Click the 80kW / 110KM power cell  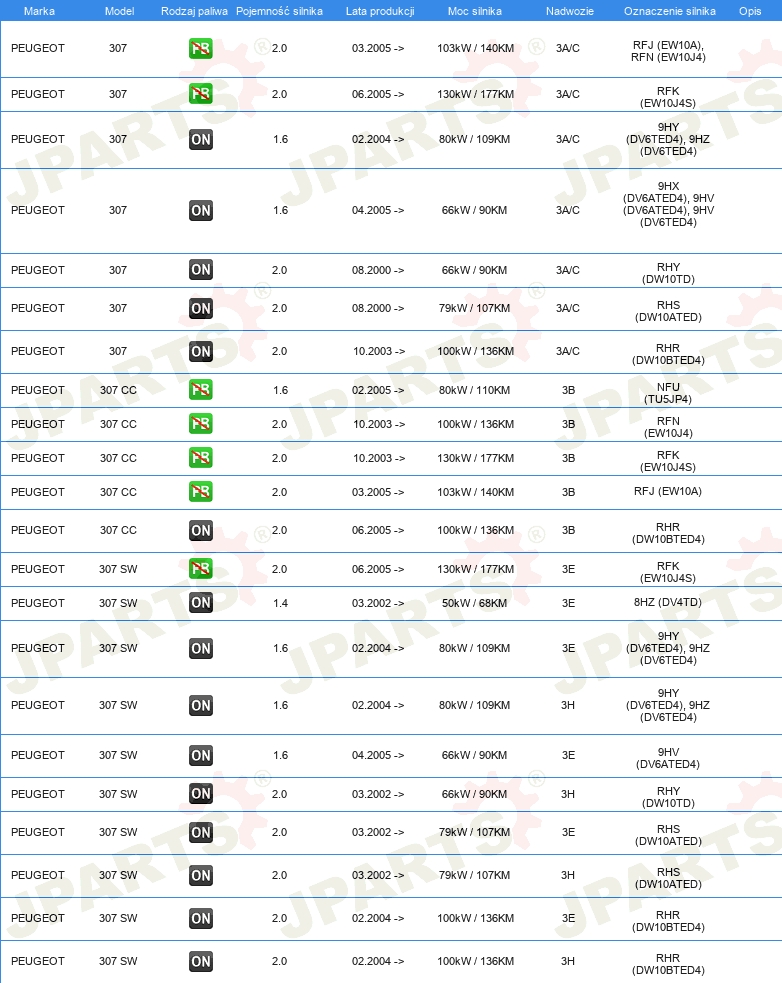475,390
